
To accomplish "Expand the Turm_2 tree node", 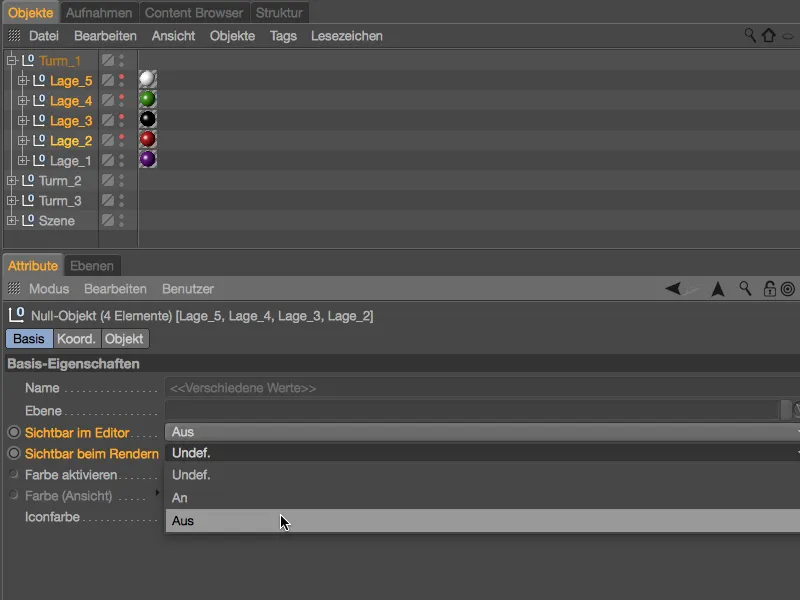I will tap(12, 181).
